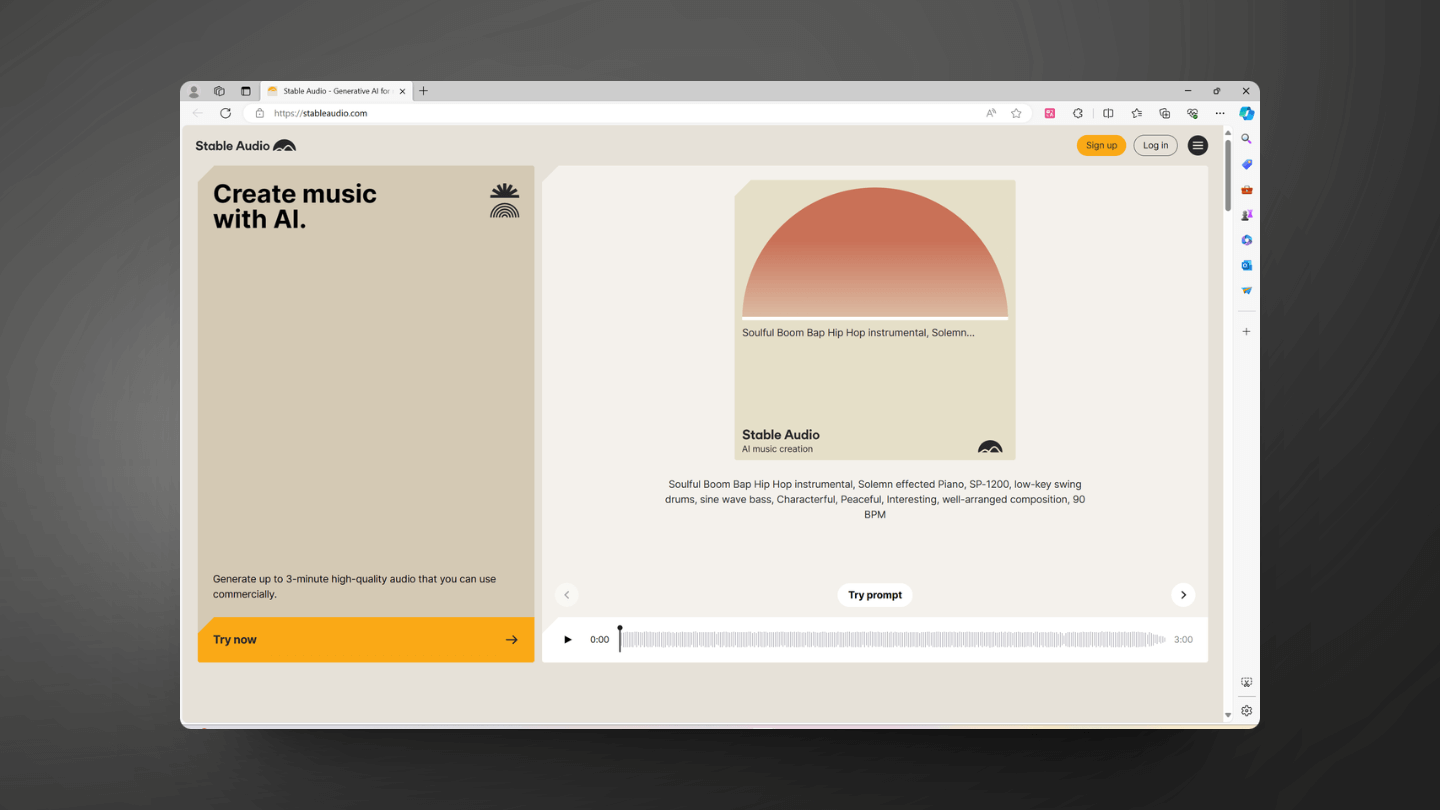Click the Sign up button
Image resolution: width=1440 pixels, height=810 pixels.
coord(1101,146)
